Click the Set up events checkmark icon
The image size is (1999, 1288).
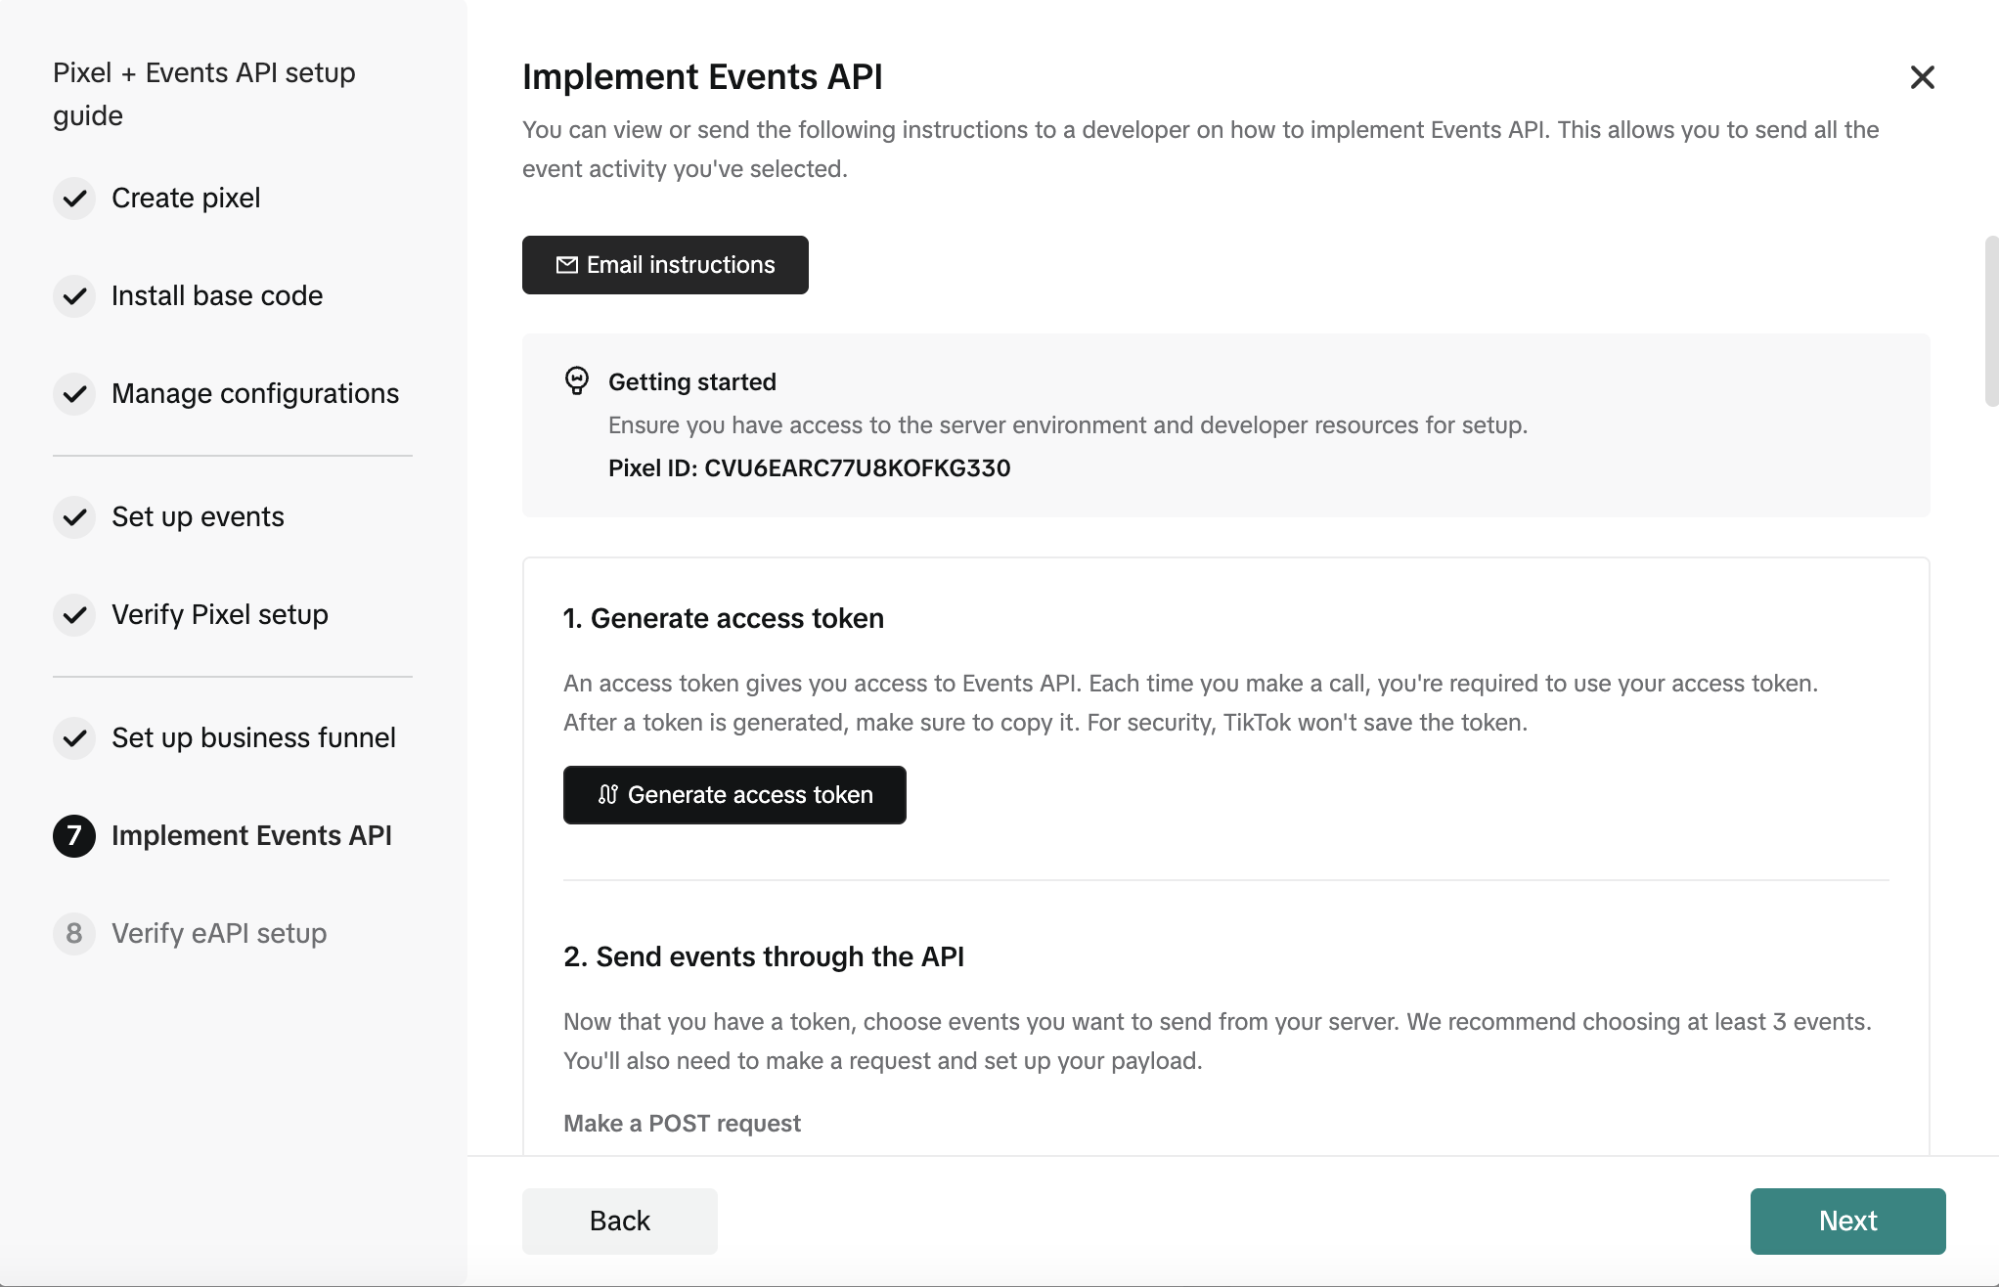pyautogui.click(x=74, y=517)
